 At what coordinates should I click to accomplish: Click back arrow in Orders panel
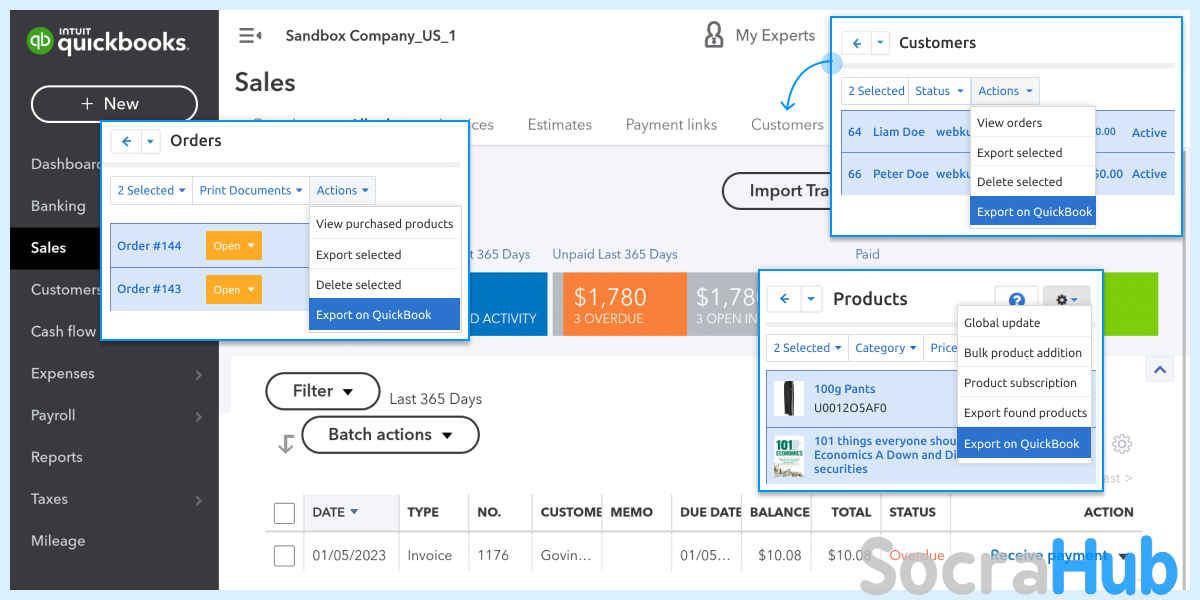(x=126, y=141)
